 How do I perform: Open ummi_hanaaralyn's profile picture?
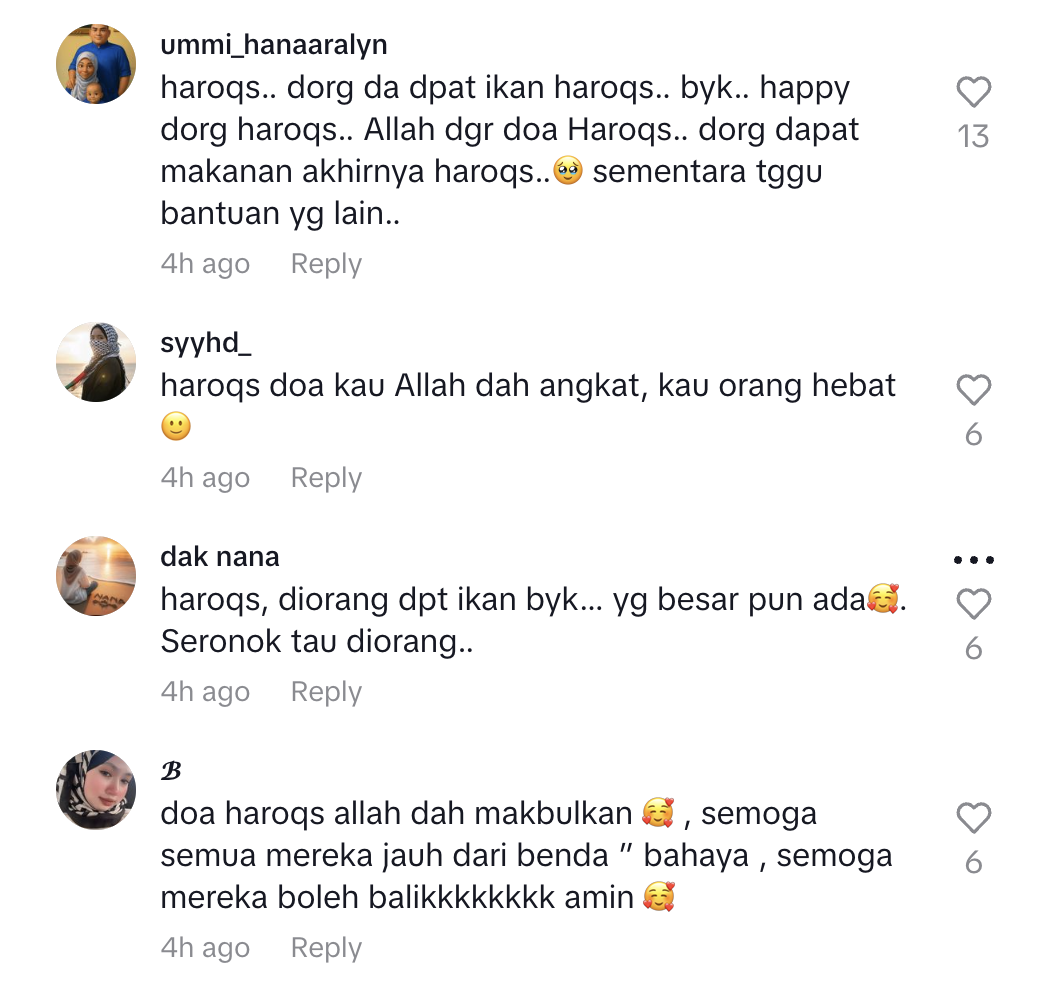tap(95, 64)
